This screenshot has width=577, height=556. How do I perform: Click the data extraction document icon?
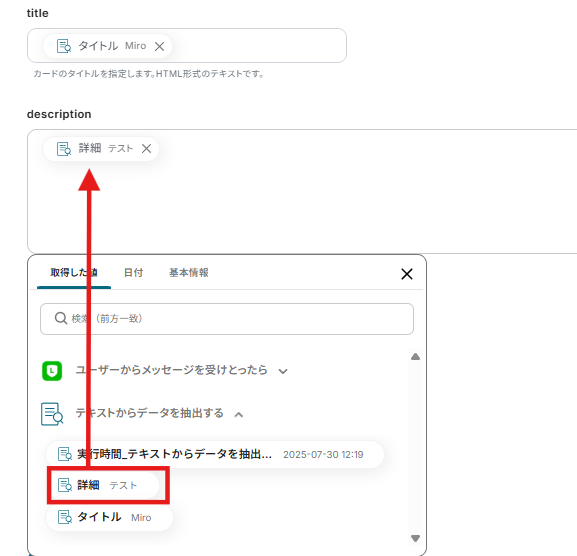click(52, 414)
